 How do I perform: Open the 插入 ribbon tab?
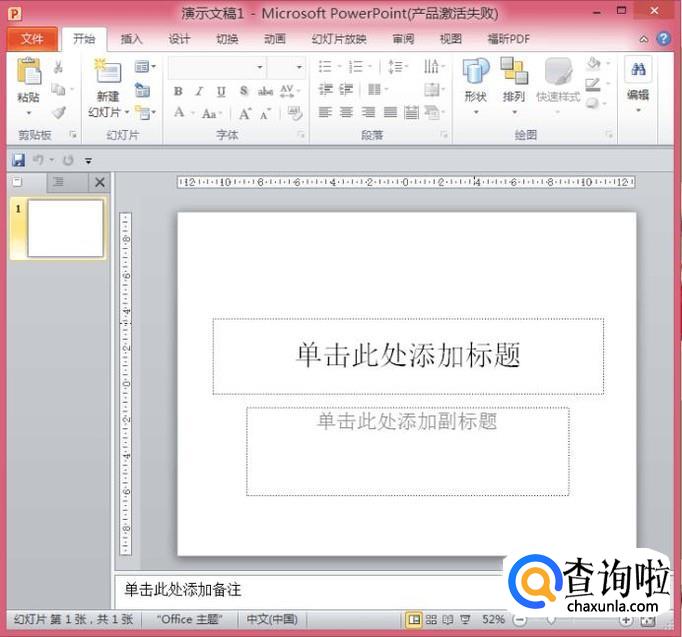[131, 39]
